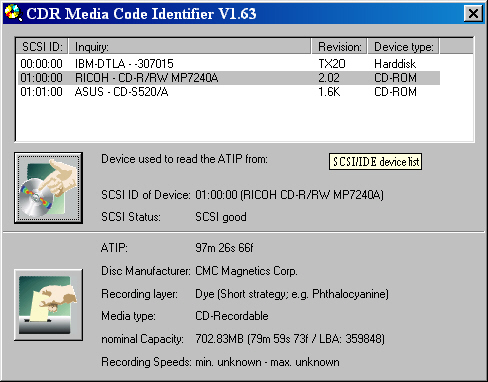Click 'Device used to read the ATIP from' label
The image size is (488, 382).
click(184, 159)
